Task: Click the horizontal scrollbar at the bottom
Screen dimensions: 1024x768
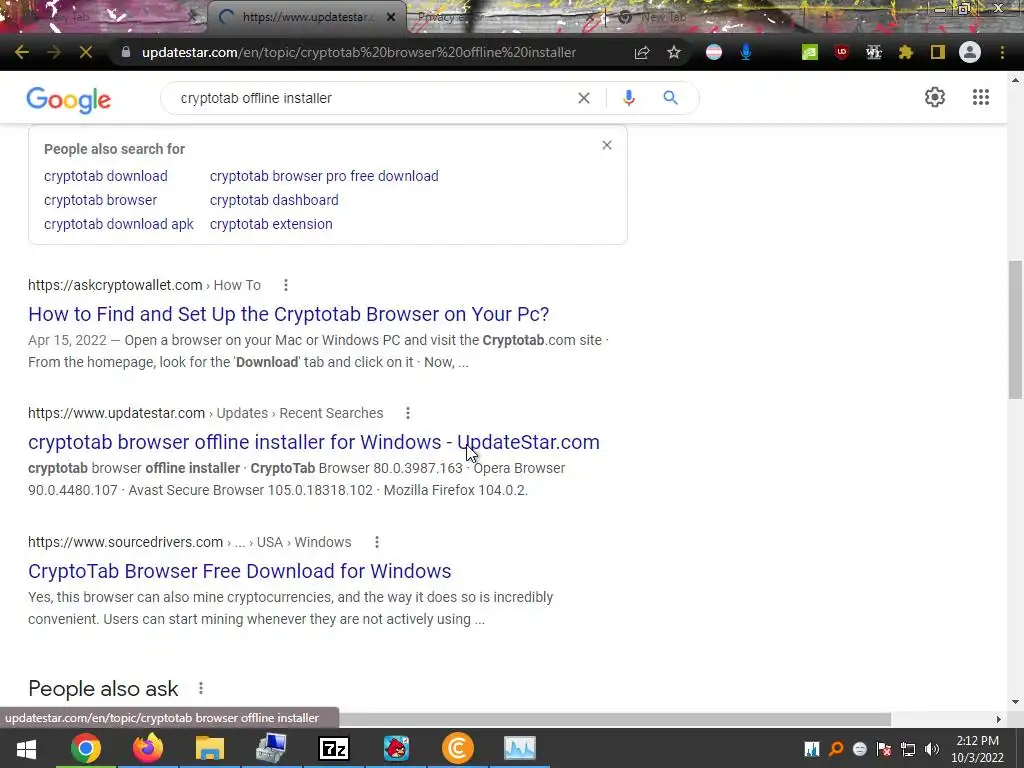Action: [x=614, y=719]
